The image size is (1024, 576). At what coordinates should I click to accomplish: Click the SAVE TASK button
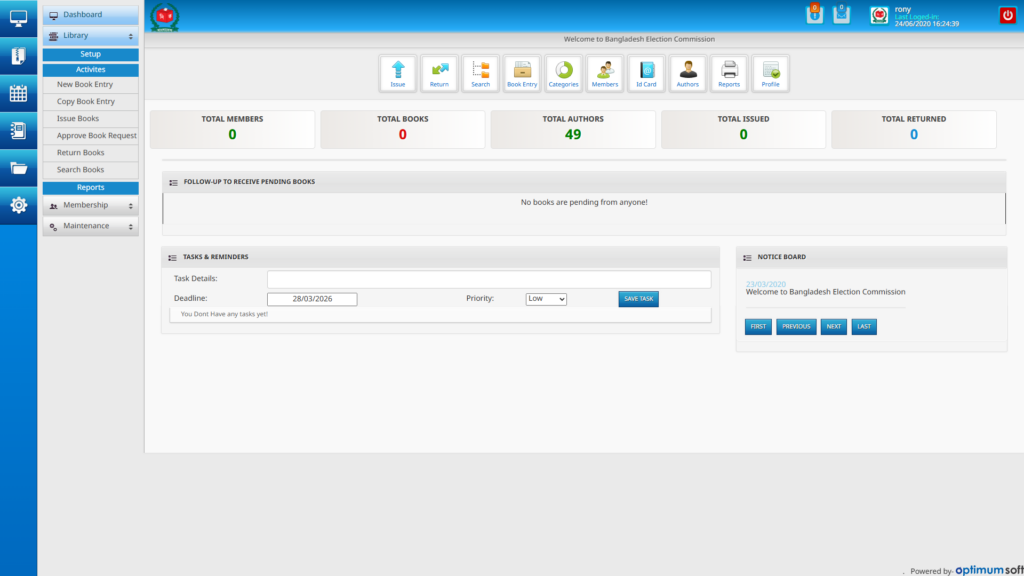pyautogui.click(x=637, y=298)
